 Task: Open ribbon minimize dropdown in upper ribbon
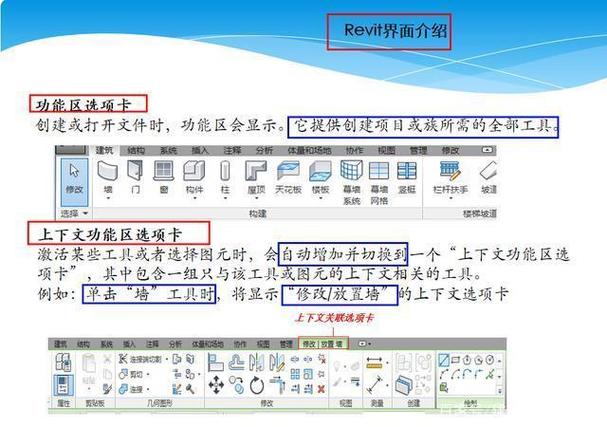pos(488,150)
